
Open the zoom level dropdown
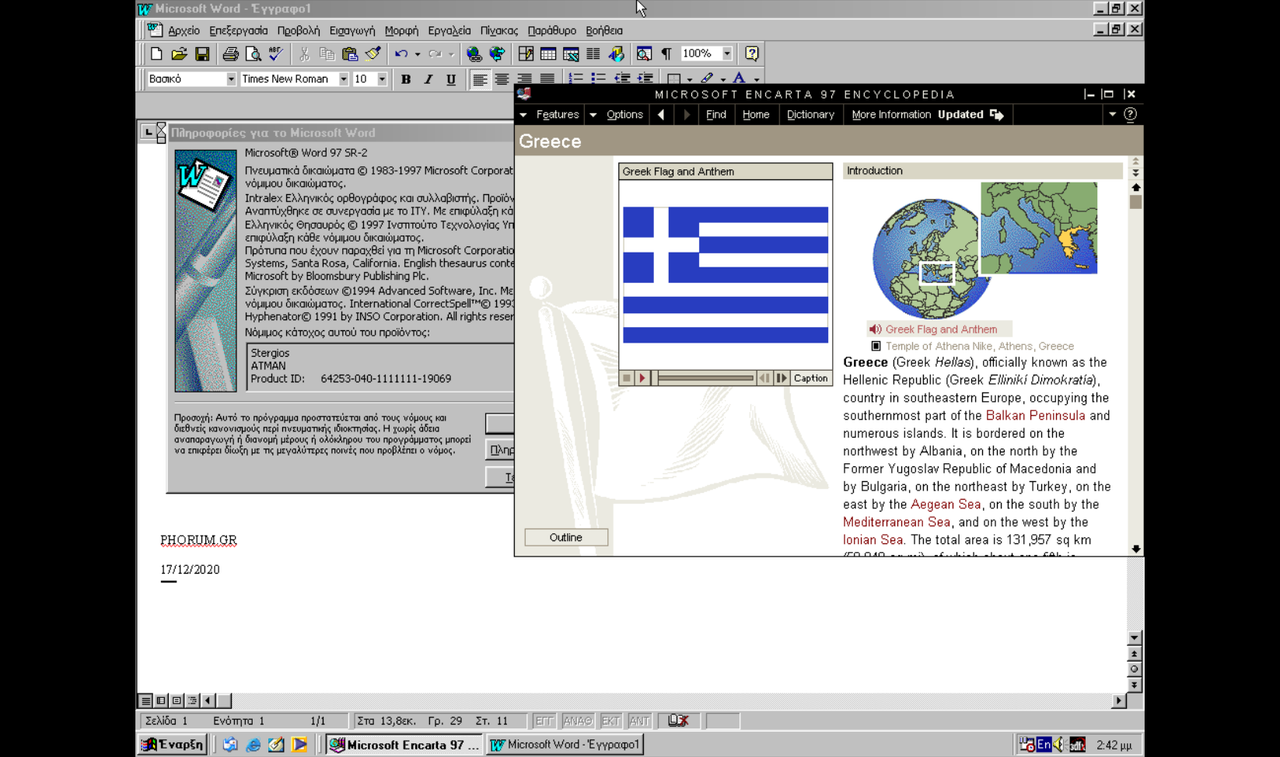727,54
